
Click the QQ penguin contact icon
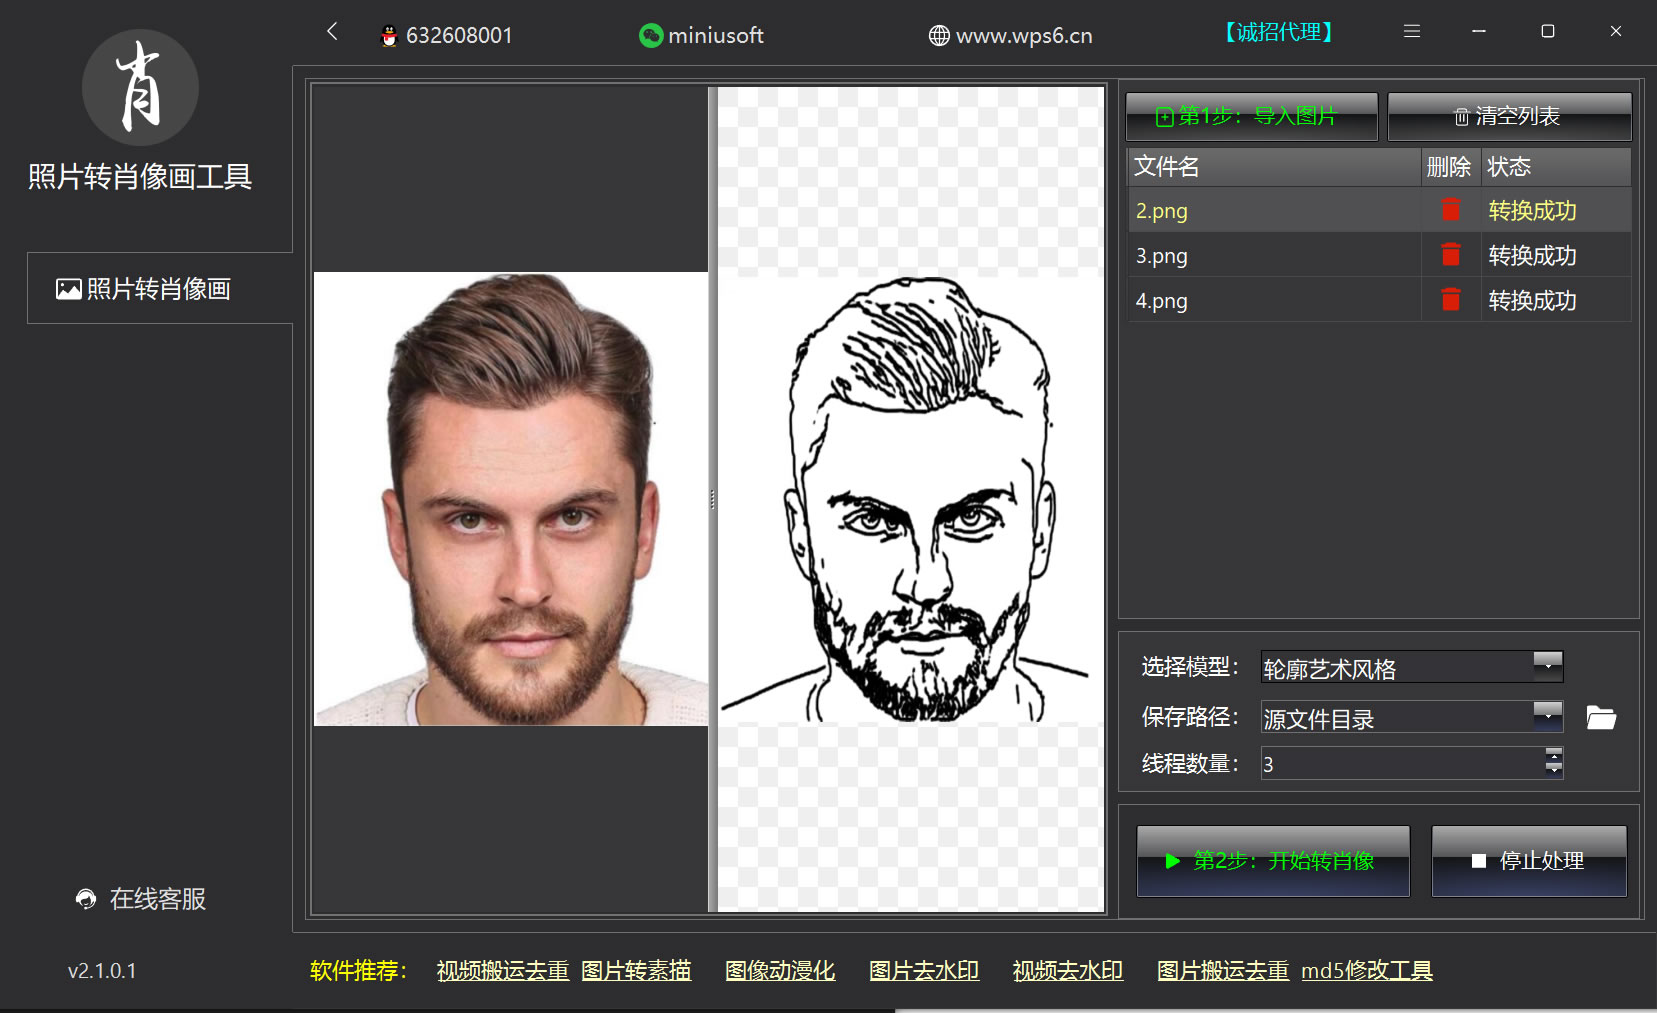390,36
